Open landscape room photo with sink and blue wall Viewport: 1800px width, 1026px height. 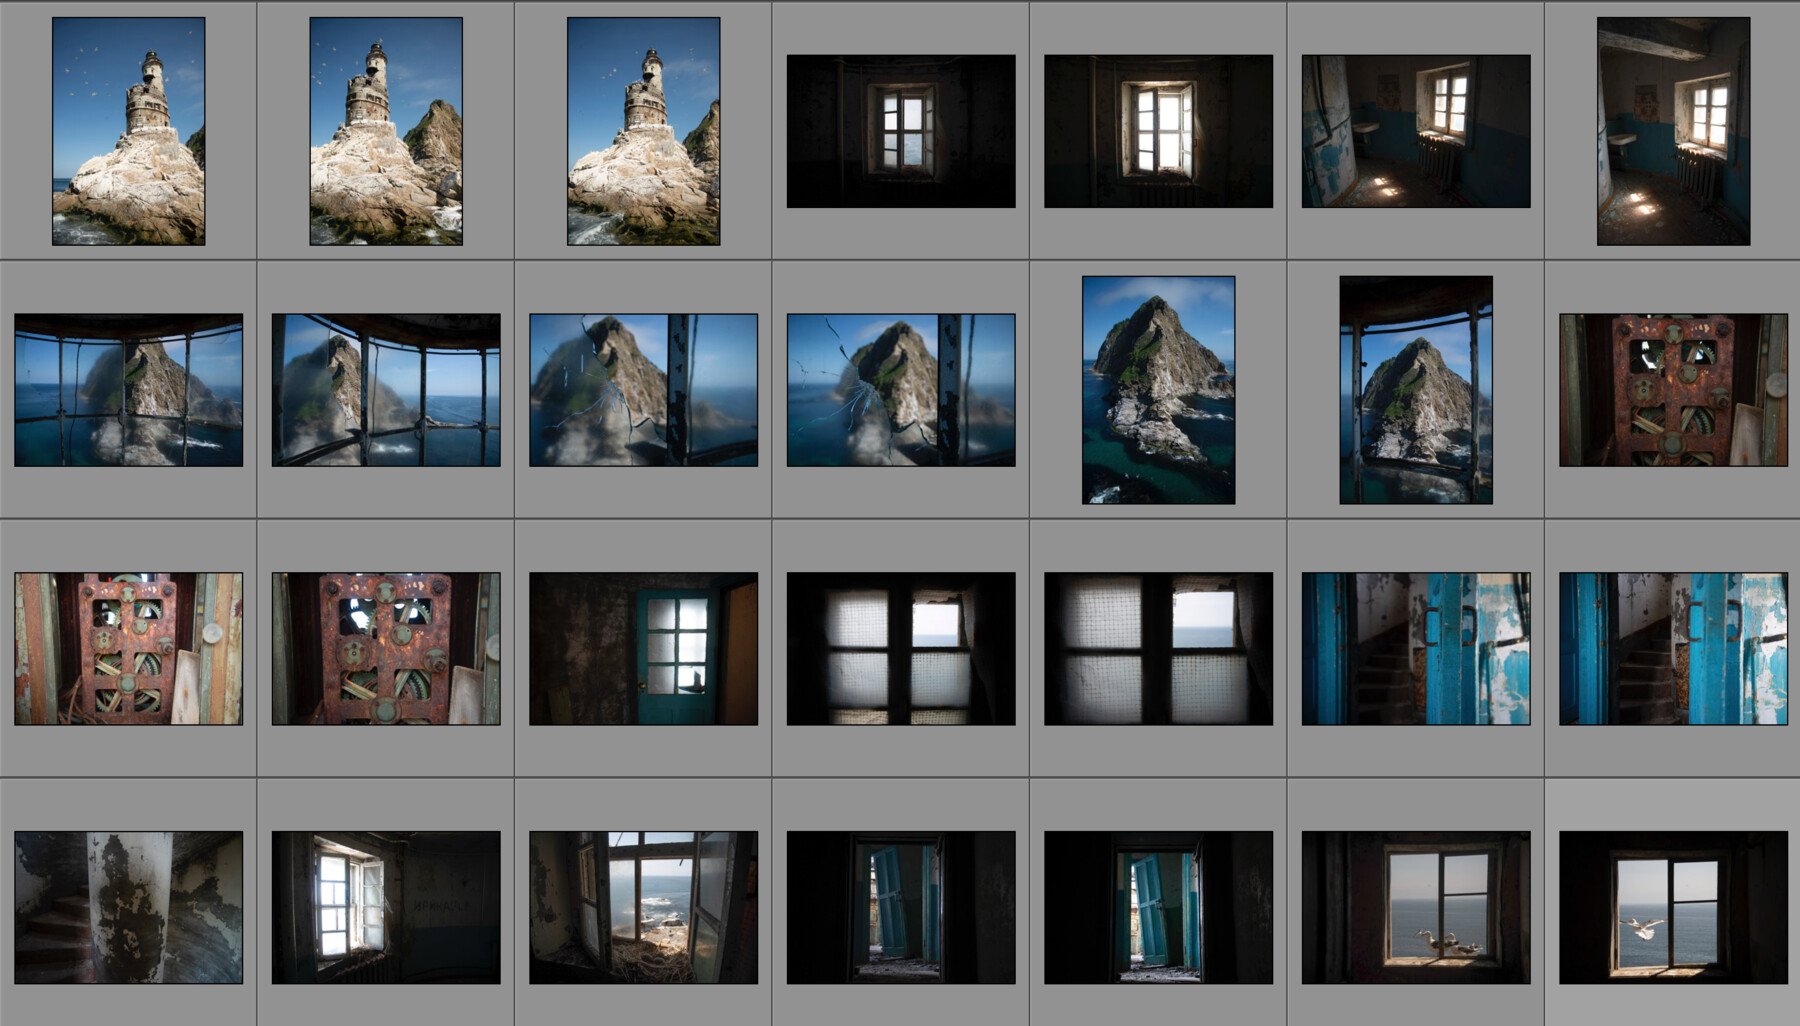1416,131
